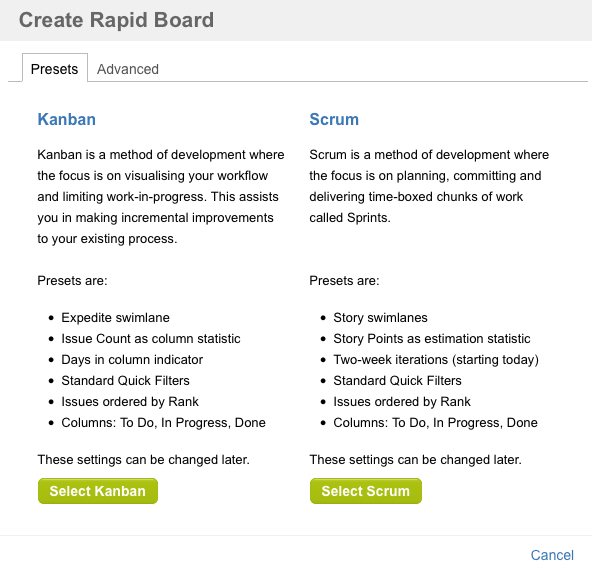Open the Presets tab
592x577 pixels.
point(55,68)
